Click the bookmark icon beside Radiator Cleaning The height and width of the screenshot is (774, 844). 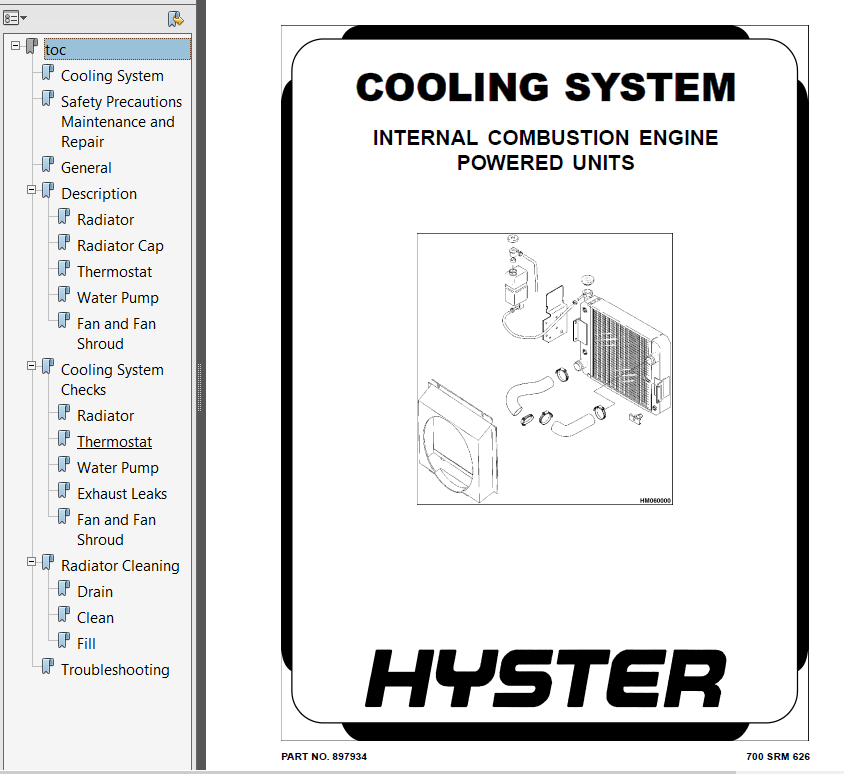click(48, 562)
